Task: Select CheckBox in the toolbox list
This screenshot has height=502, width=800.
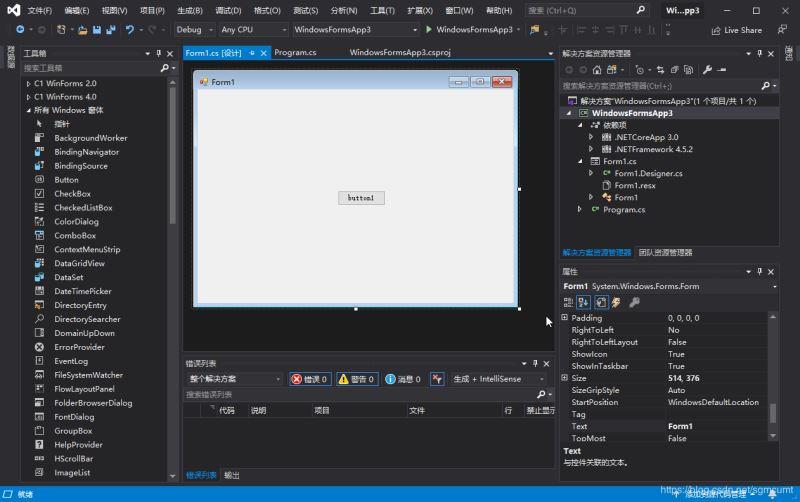Action: [72, 194]
